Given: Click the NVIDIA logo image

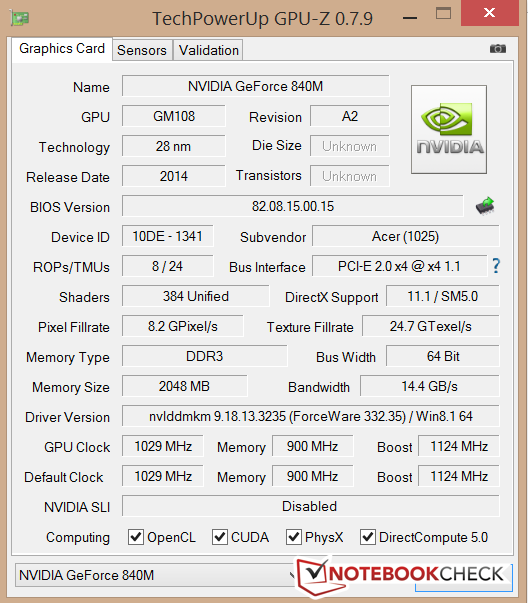Looking at the screenshot, I should (449, 130).
